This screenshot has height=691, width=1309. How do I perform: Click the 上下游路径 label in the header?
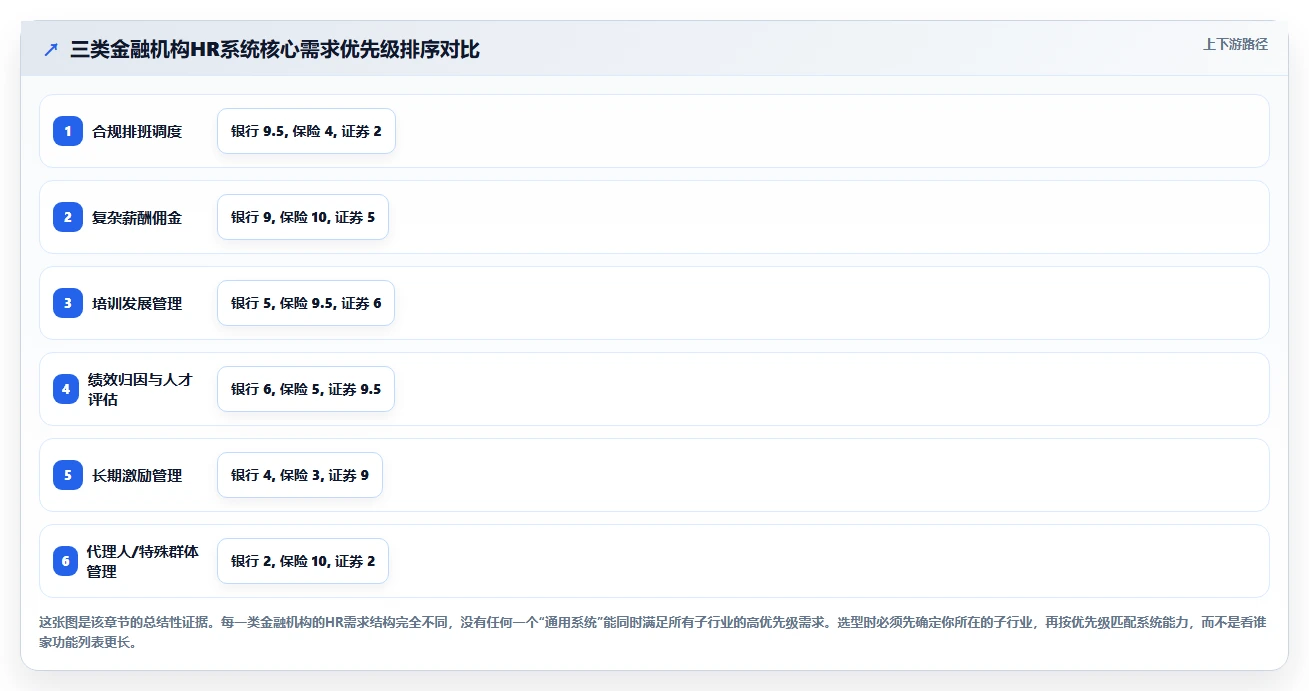pyautogui.click(x=1235, y=44)
